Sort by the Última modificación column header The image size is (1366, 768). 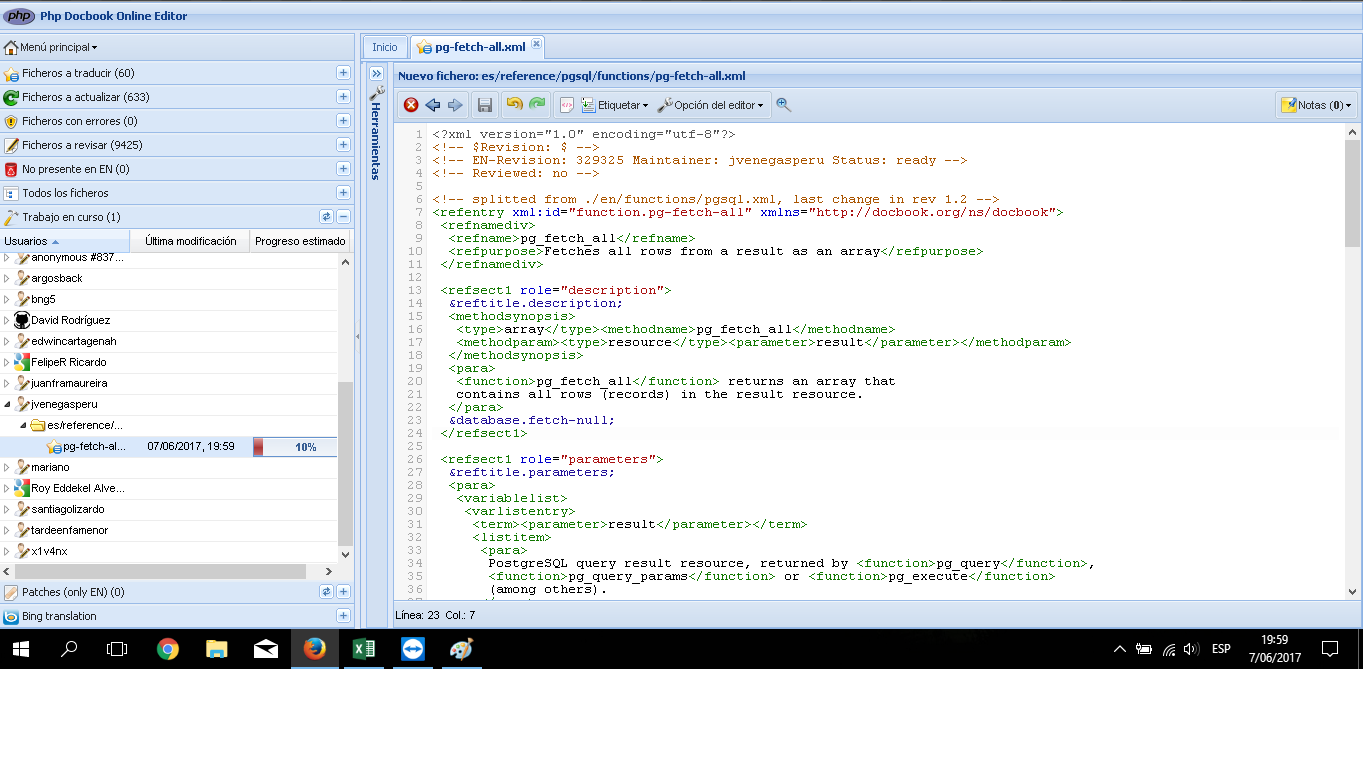(190, 241)
